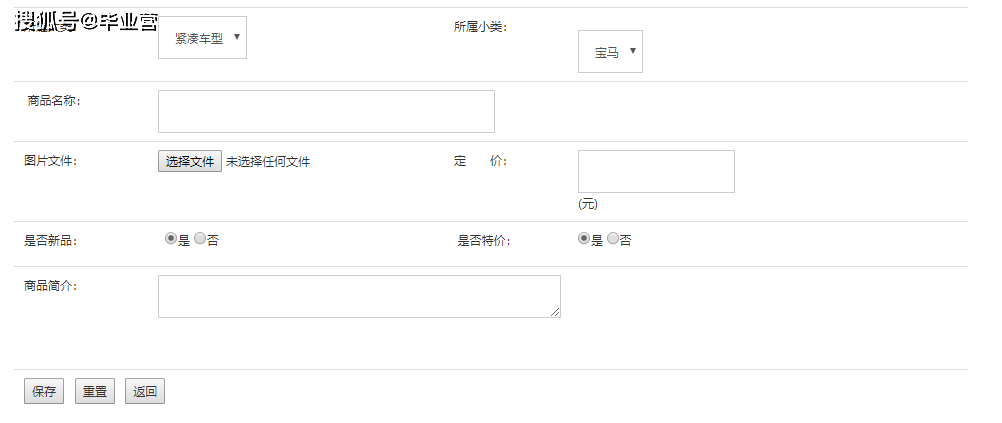Screen dimensions: 1002x423
Task: Select 是 for 是否新品
Action: pos(171,239)
